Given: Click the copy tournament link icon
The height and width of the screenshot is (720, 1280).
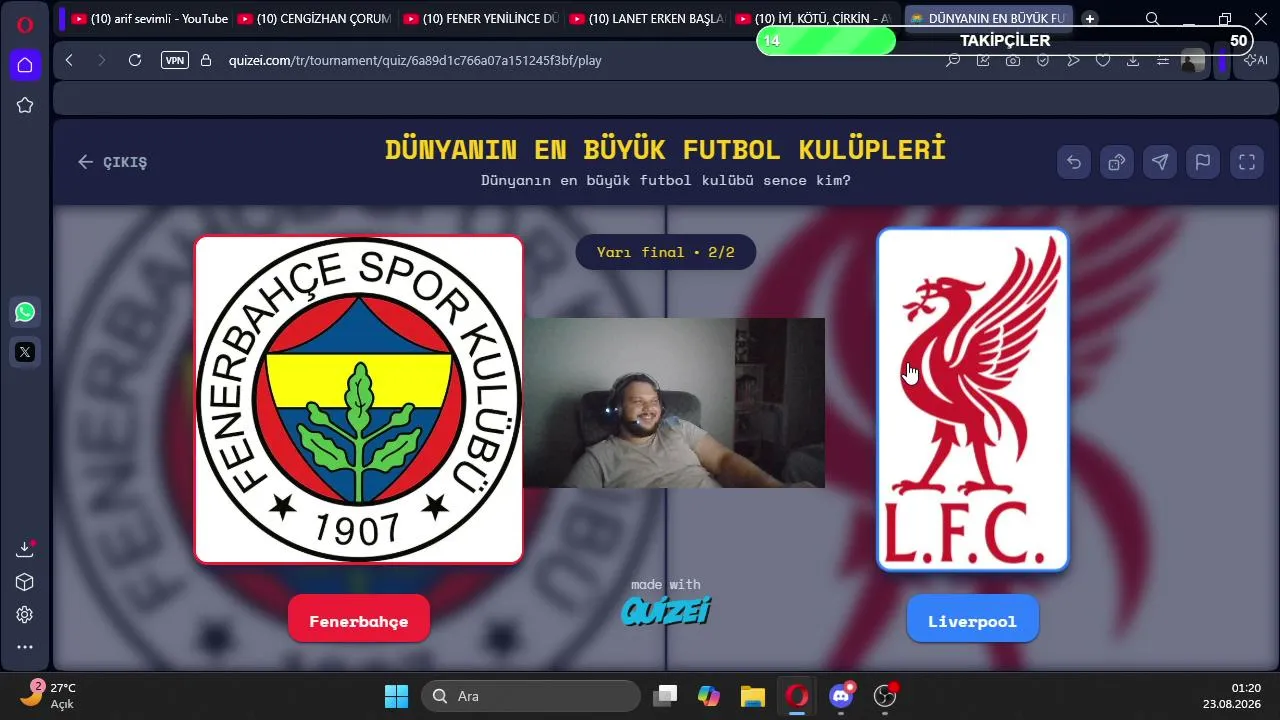Looking at the screenshot, I should click(x=1117, y=162).
